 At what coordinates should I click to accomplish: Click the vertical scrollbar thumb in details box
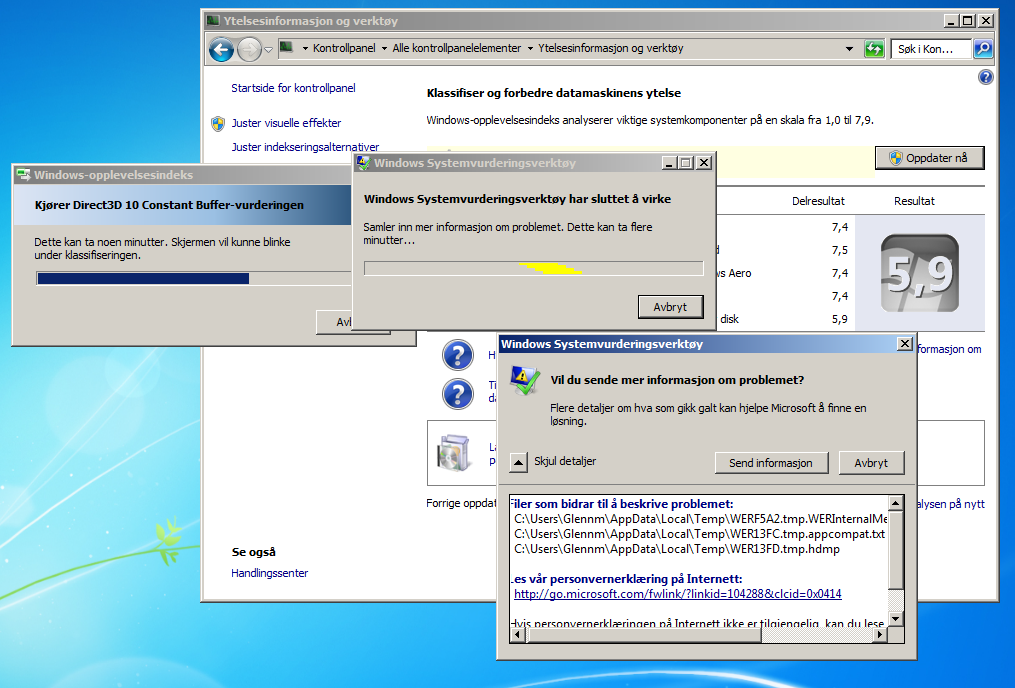click(x=895, y=551)
